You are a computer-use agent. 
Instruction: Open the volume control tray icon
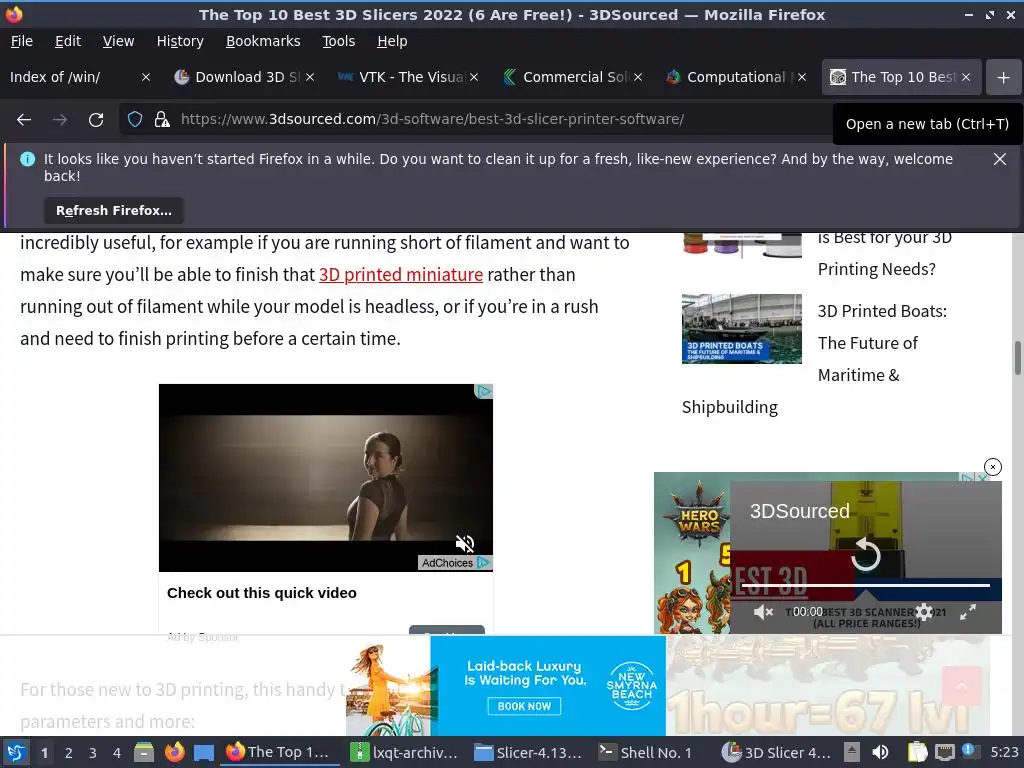[x=880, y=752]
